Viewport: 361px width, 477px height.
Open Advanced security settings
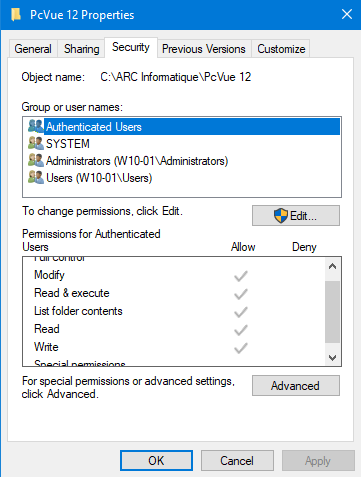[x=296, y=386]
